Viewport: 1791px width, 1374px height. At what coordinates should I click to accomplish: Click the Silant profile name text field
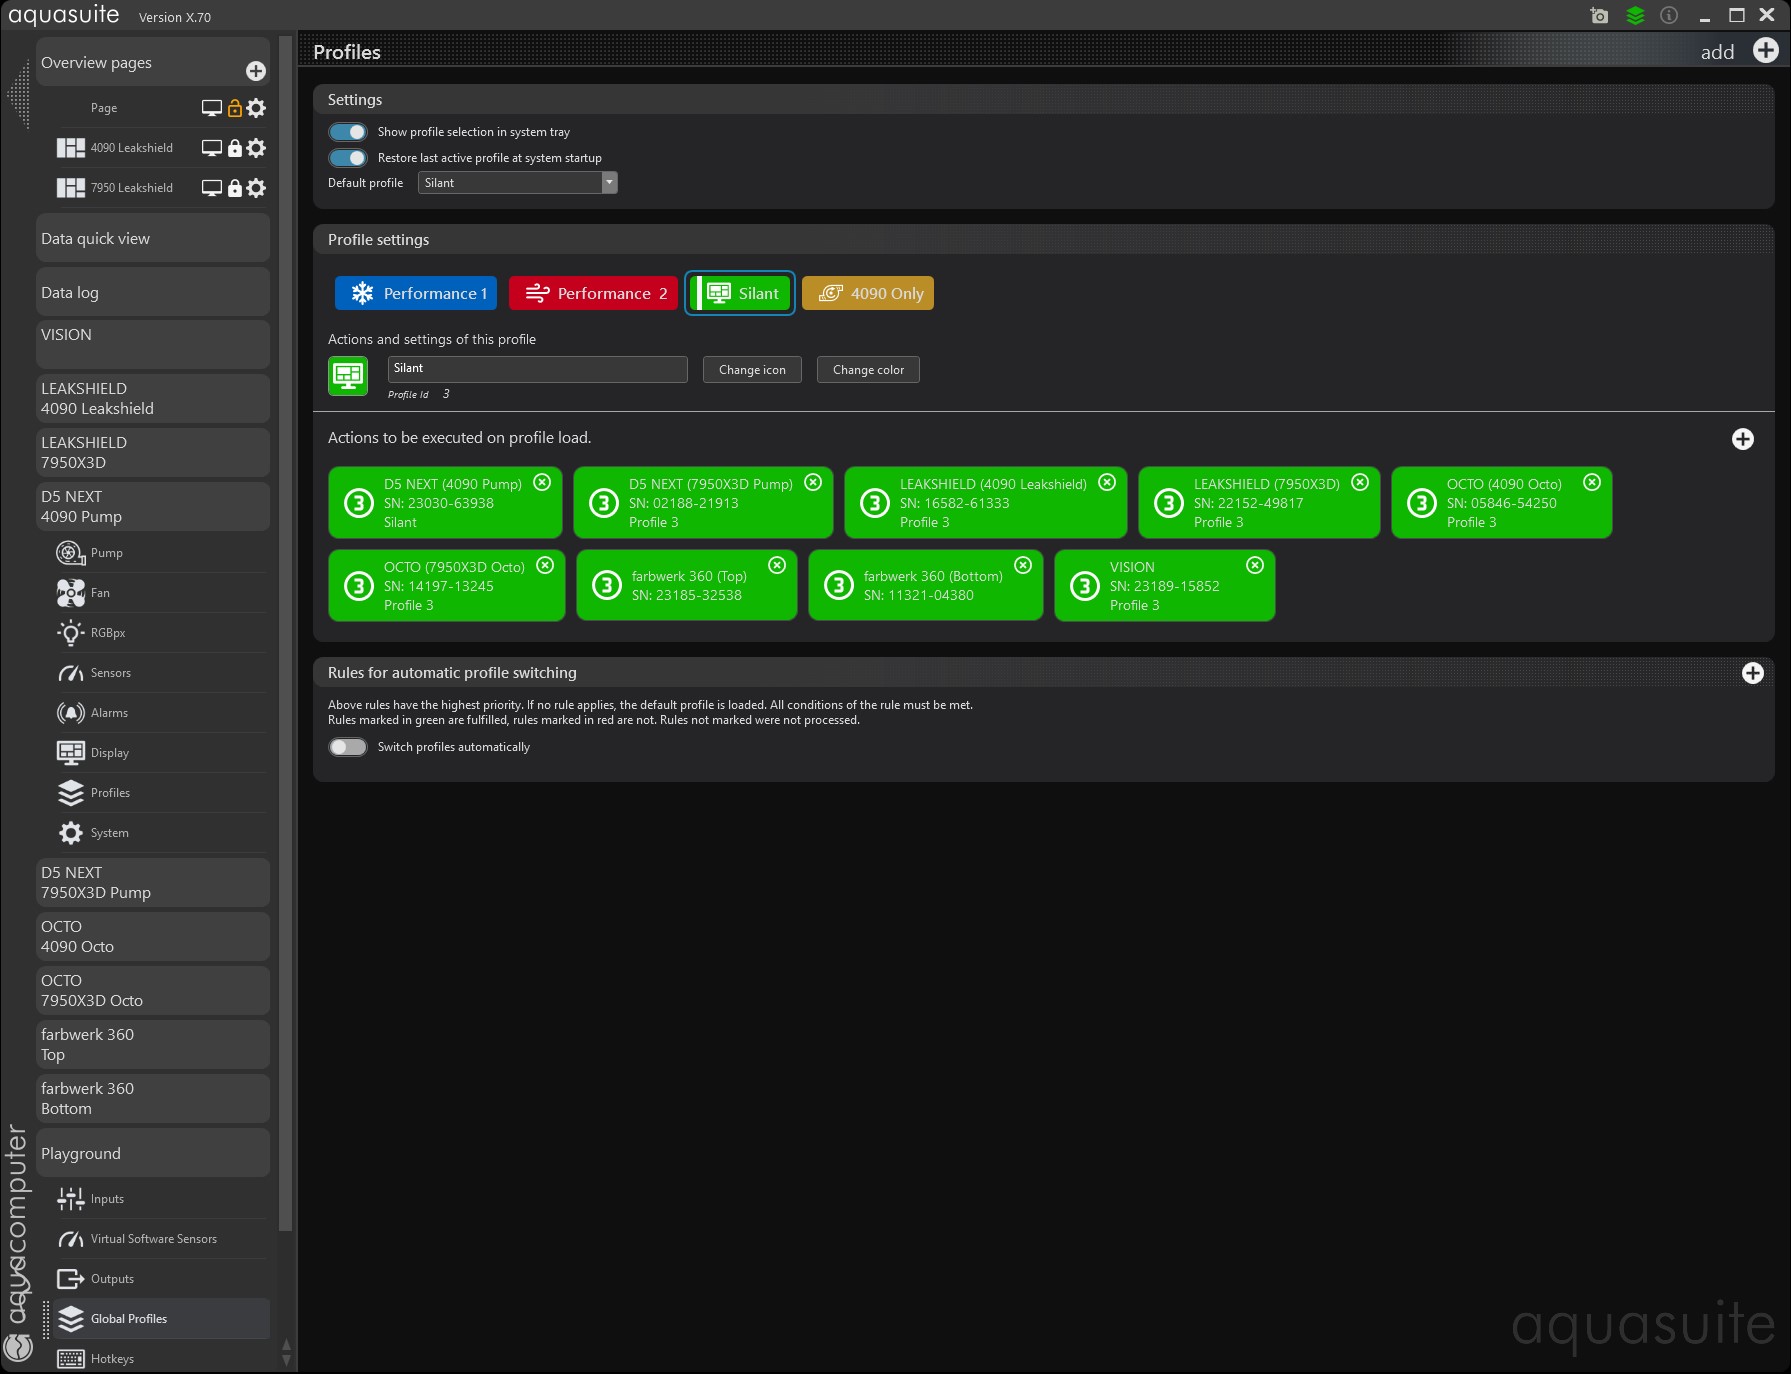coord(537,369)
